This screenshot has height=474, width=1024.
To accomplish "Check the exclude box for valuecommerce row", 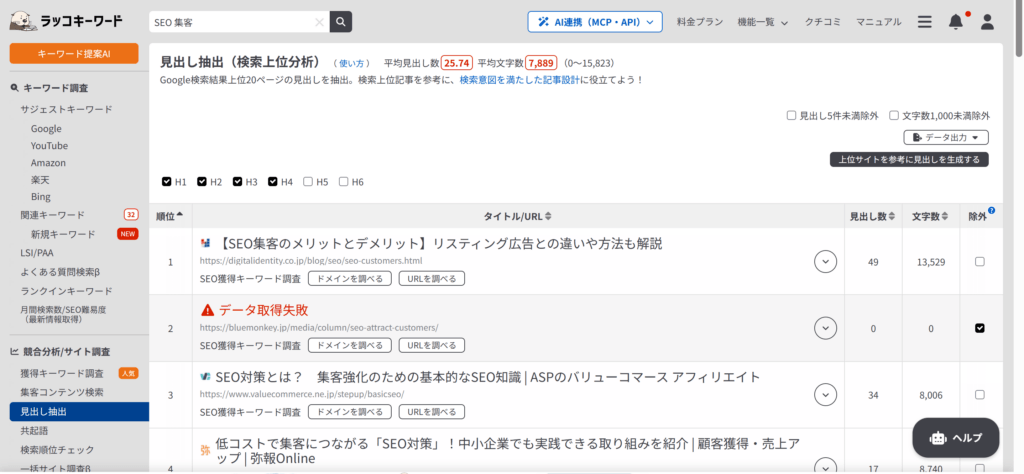I will pyautogui.click(x=980, y=394).
